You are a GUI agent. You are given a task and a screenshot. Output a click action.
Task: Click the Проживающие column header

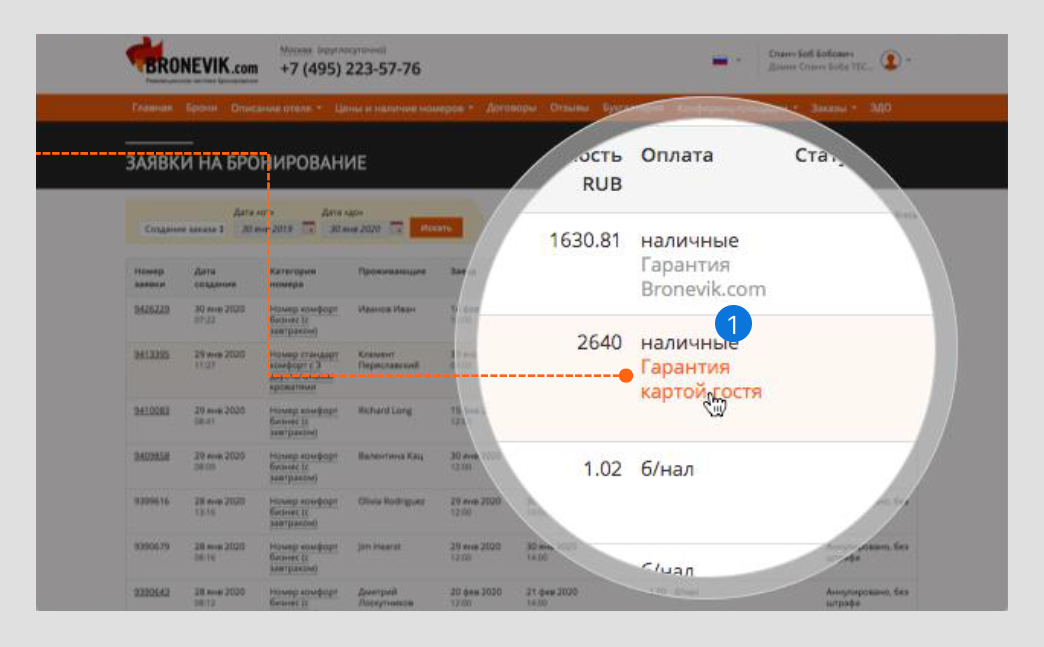[x=392, y=272]
